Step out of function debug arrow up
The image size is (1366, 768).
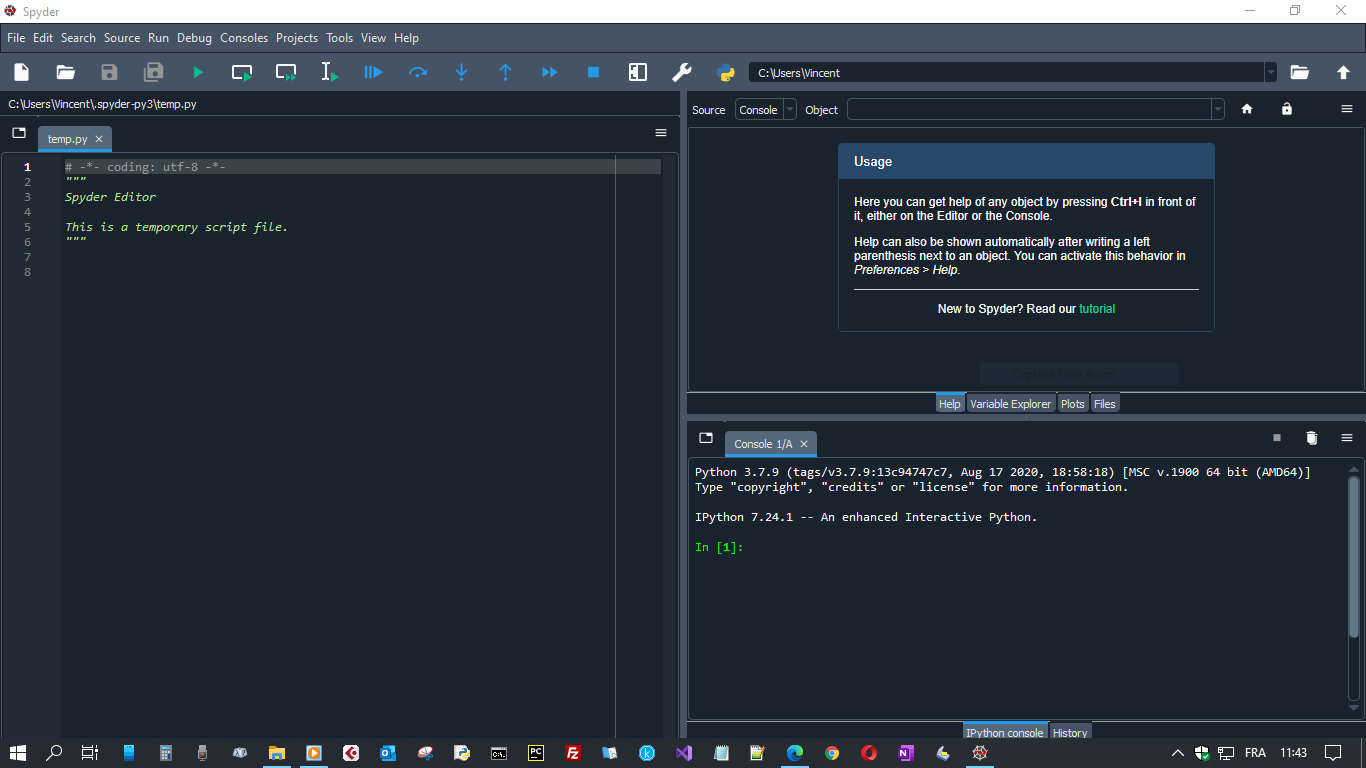tap(505, 72)
